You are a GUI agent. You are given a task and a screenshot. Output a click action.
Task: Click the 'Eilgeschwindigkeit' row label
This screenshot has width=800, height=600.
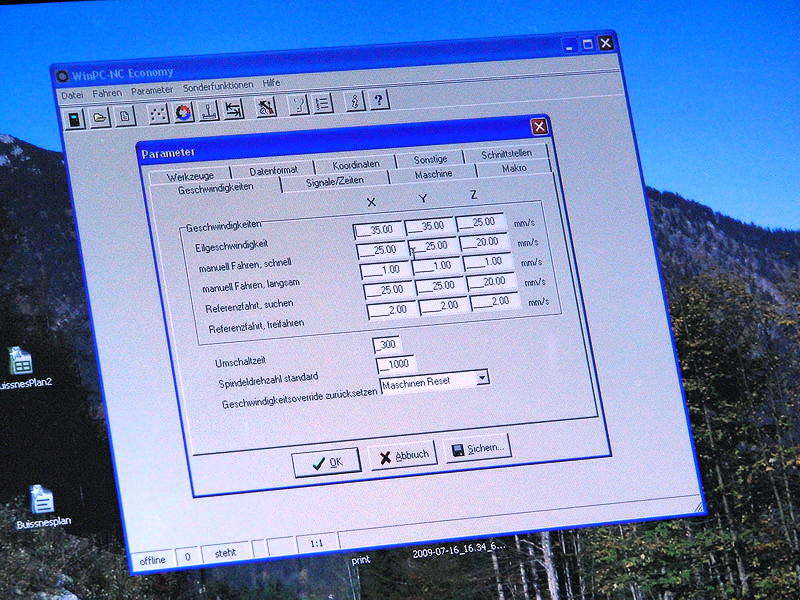231,246
